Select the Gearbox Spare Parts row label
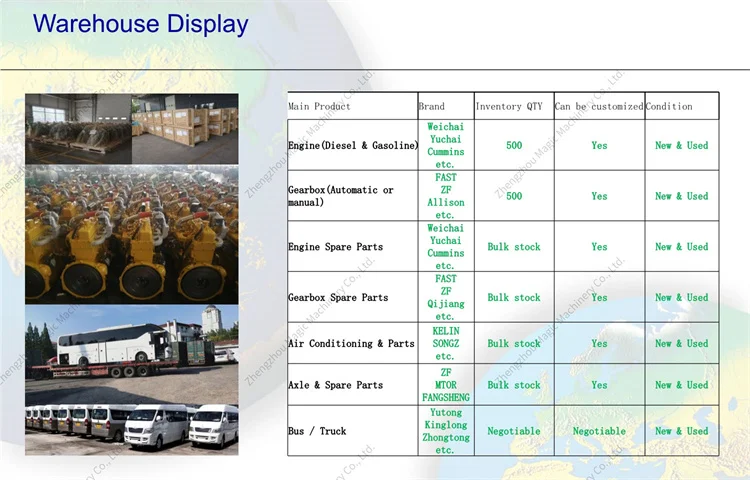Image resolution: width=750 pixels, height=480 pixels. (338, 298)
